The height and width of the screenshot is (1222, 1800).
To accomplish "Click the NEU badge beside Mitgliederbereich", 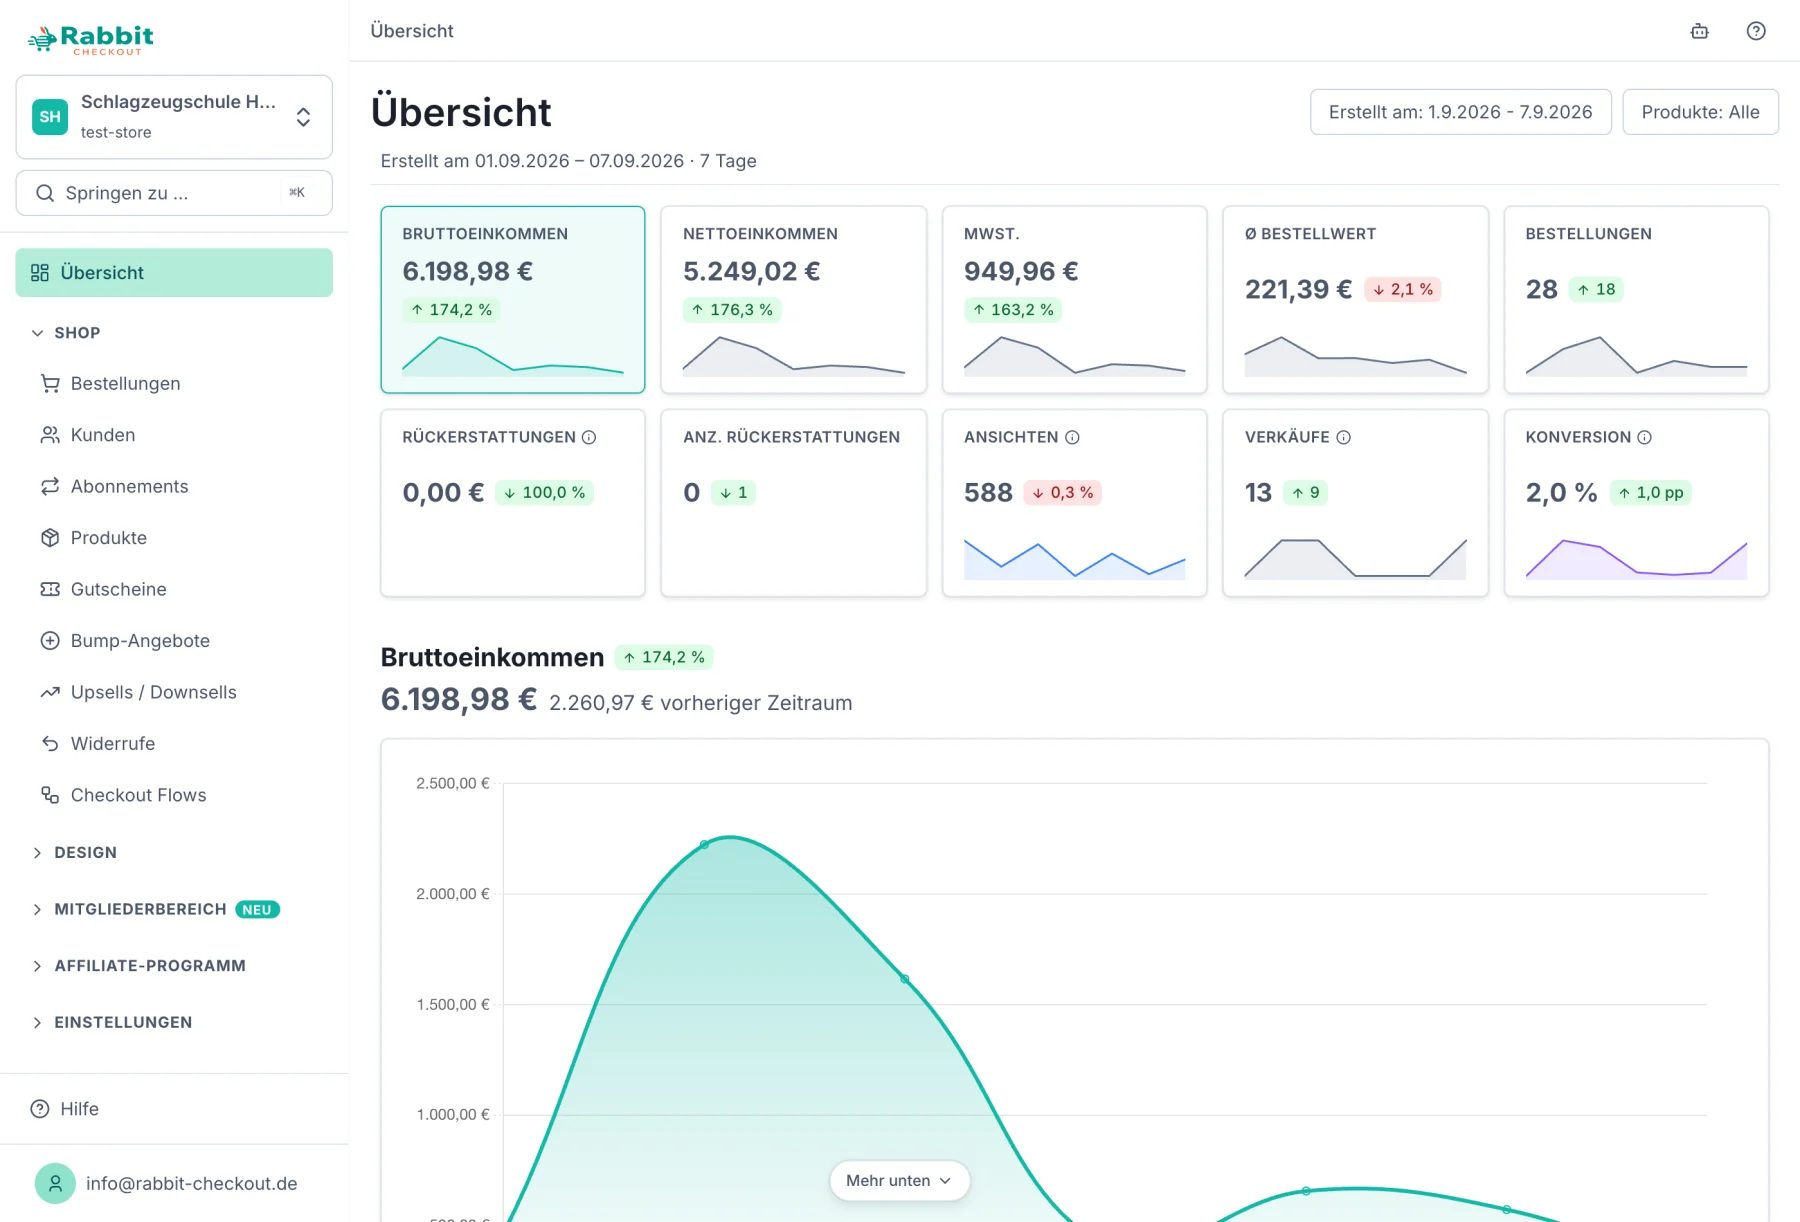I will (257, 910).
